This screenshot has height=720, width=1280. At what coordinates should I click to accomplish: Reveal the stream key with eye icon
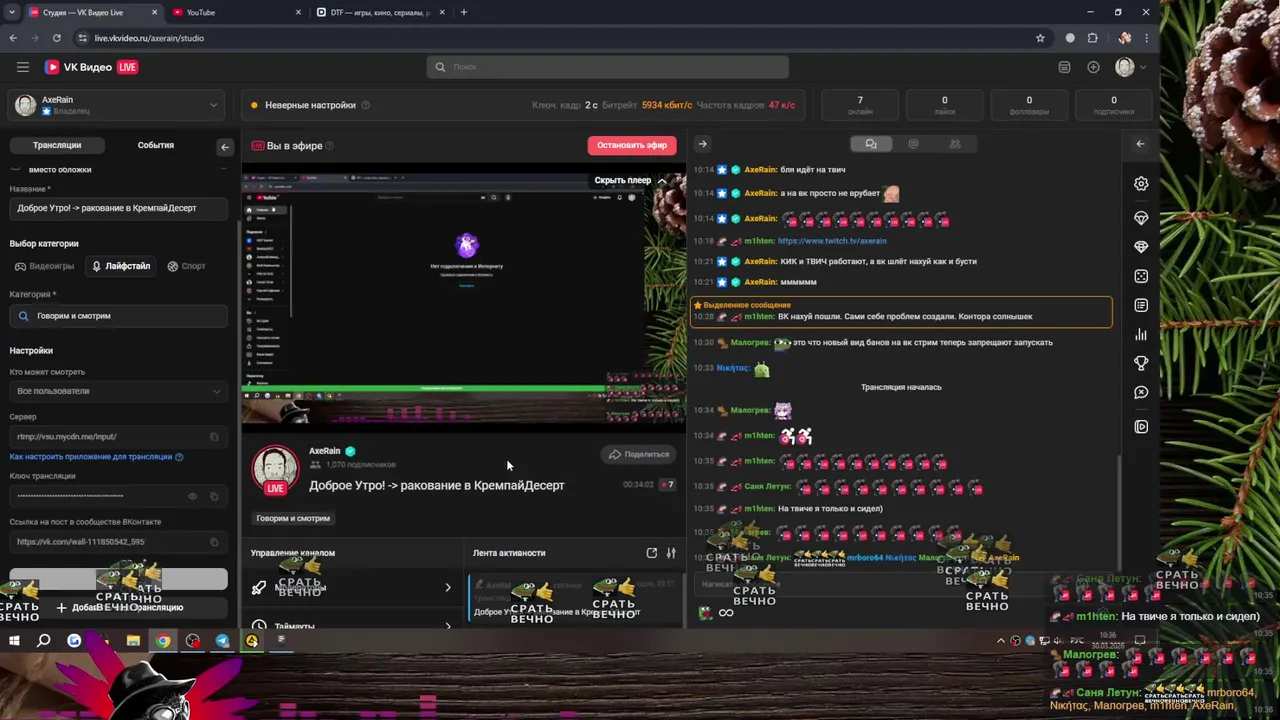pyautogui.click(x=193, y=496)
